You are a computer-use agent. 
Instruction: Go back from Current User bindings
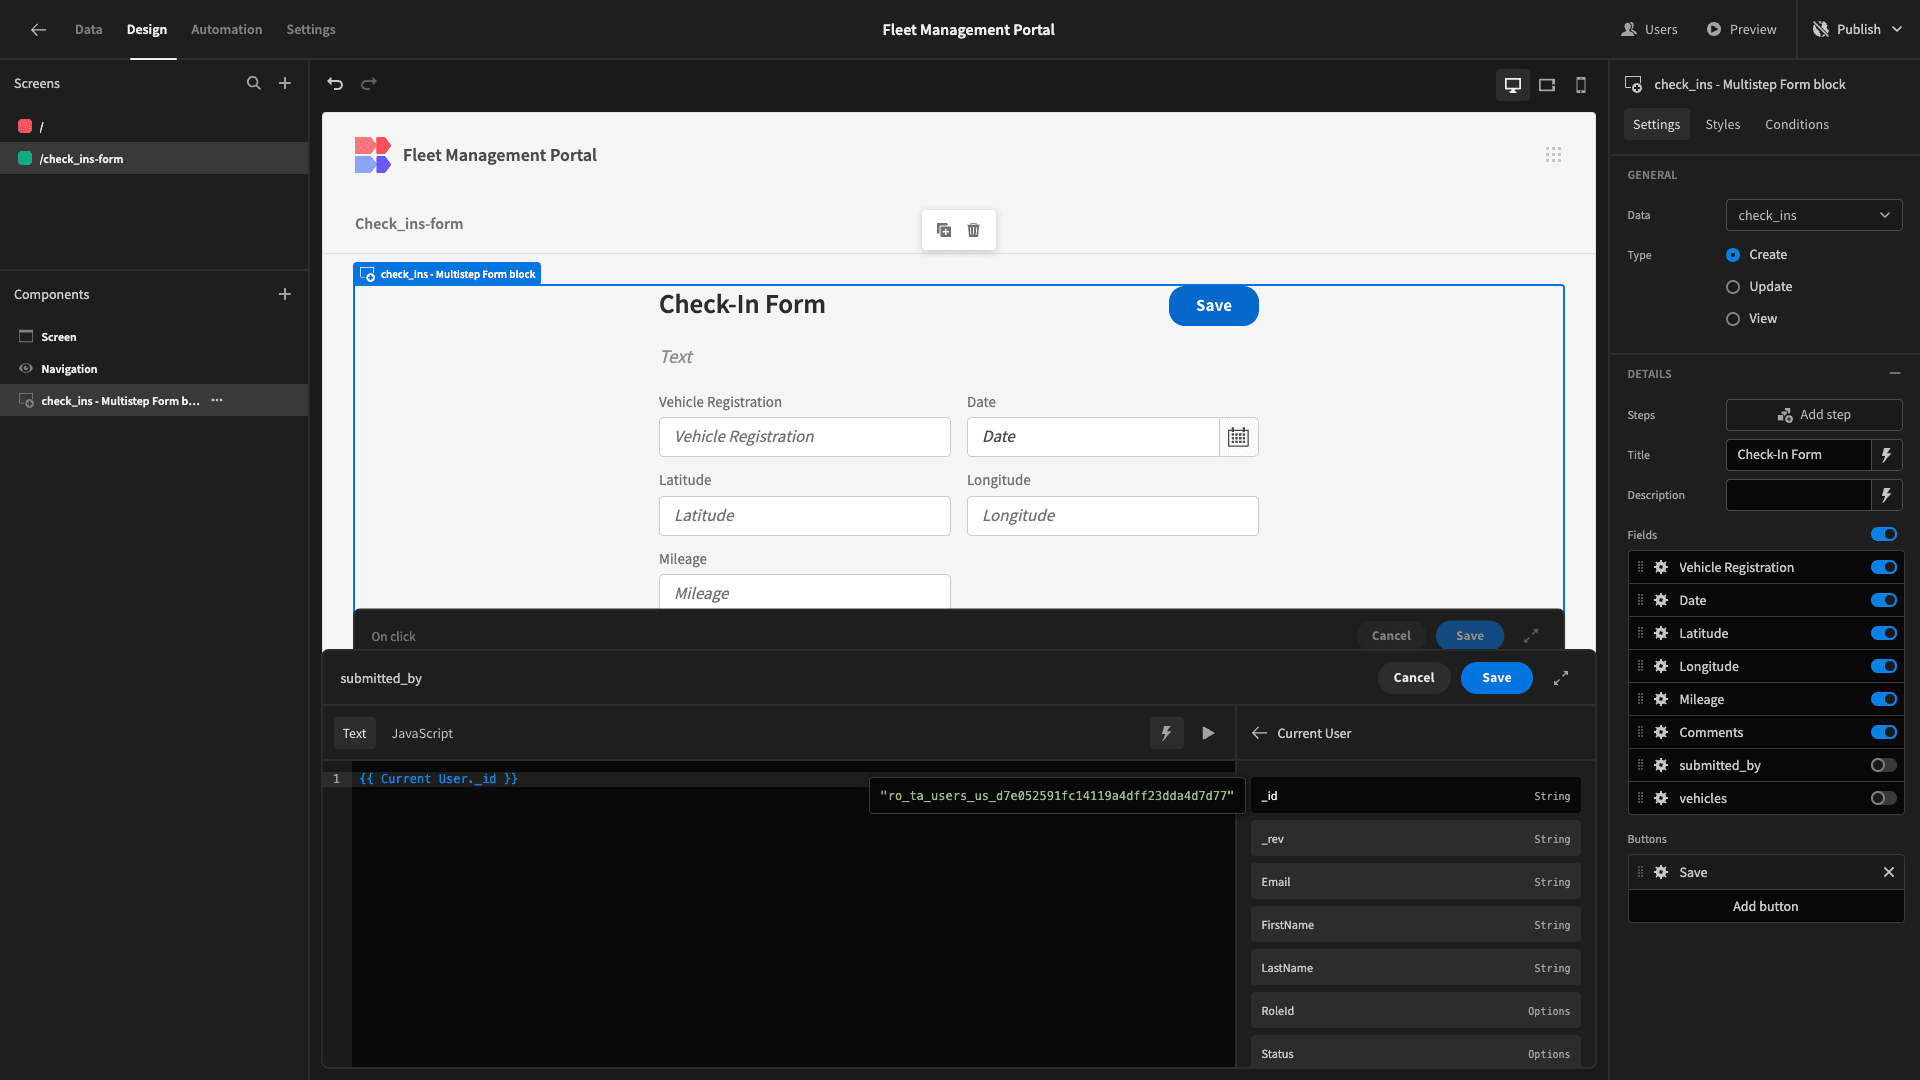1259,733
